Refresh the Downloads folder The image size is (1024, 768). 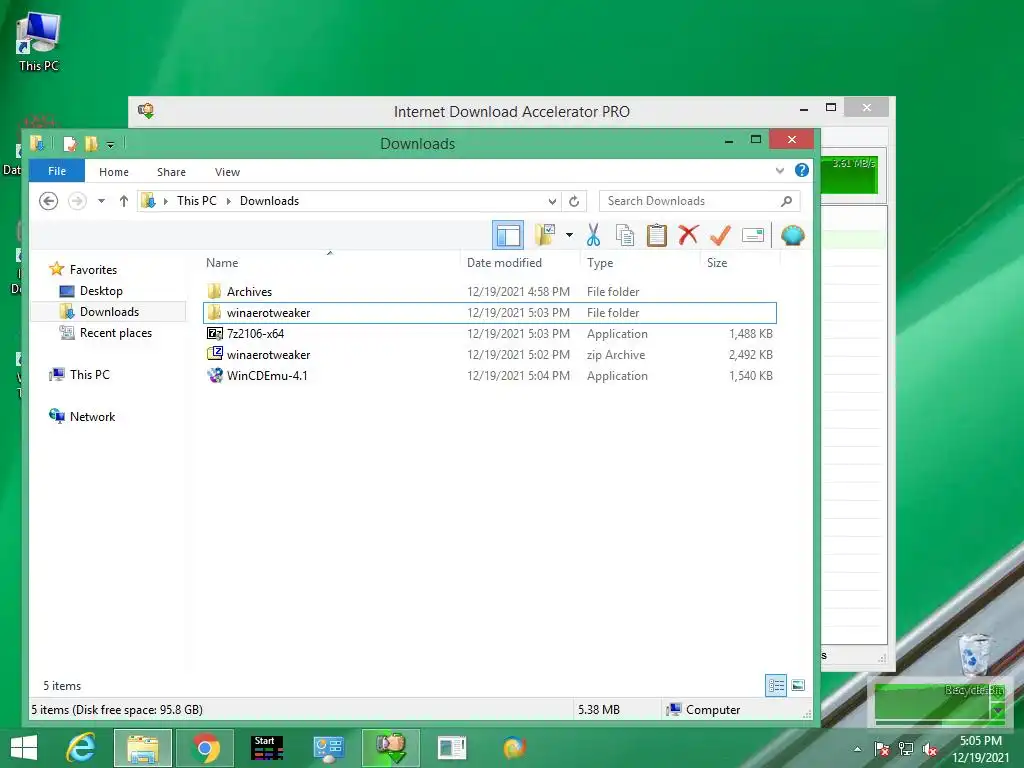coord(574,201)
